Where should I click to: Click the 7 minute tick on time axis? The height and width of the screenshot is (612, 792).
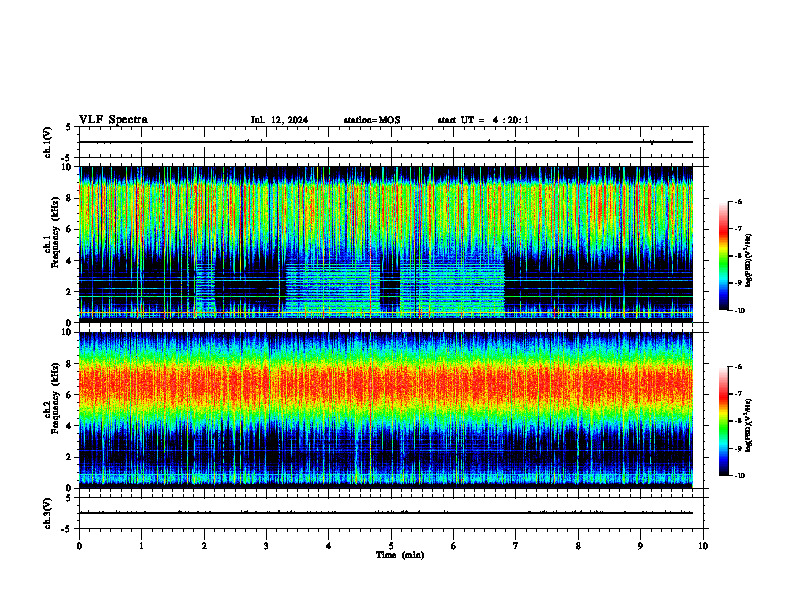[x=516, y=546]
